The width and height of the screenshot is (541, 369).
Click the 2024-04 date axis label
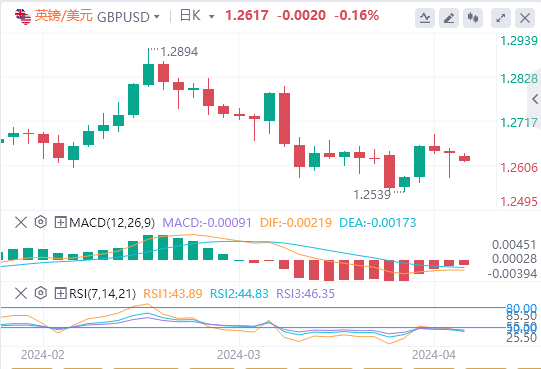(434, 355)
